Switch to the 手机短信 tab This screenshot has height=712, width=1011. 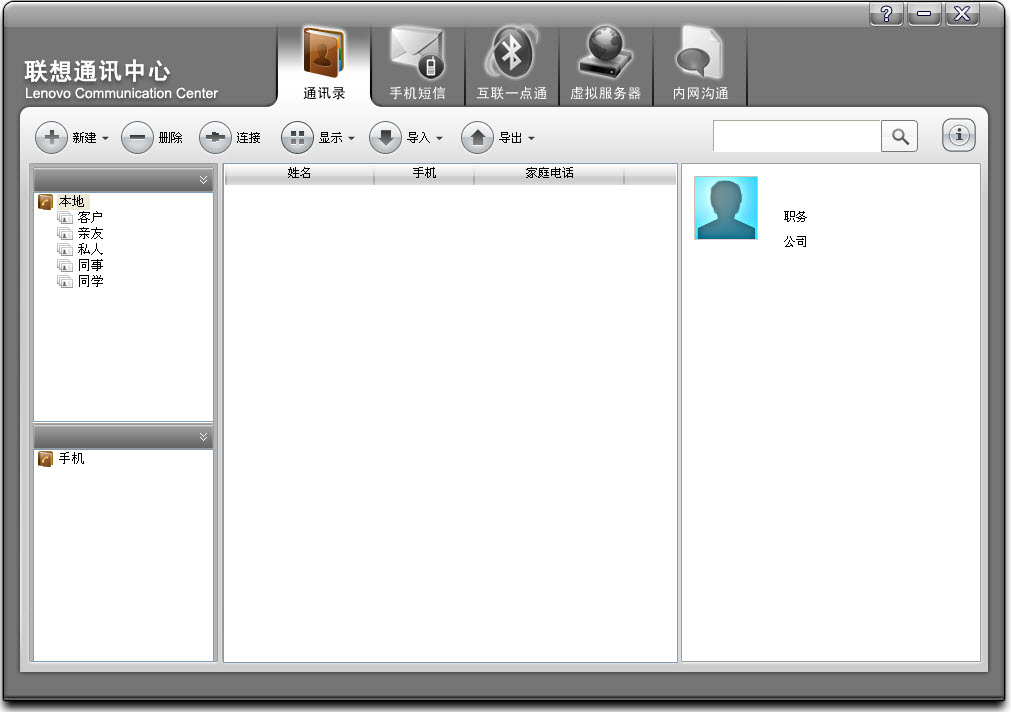tap(417, 64)
